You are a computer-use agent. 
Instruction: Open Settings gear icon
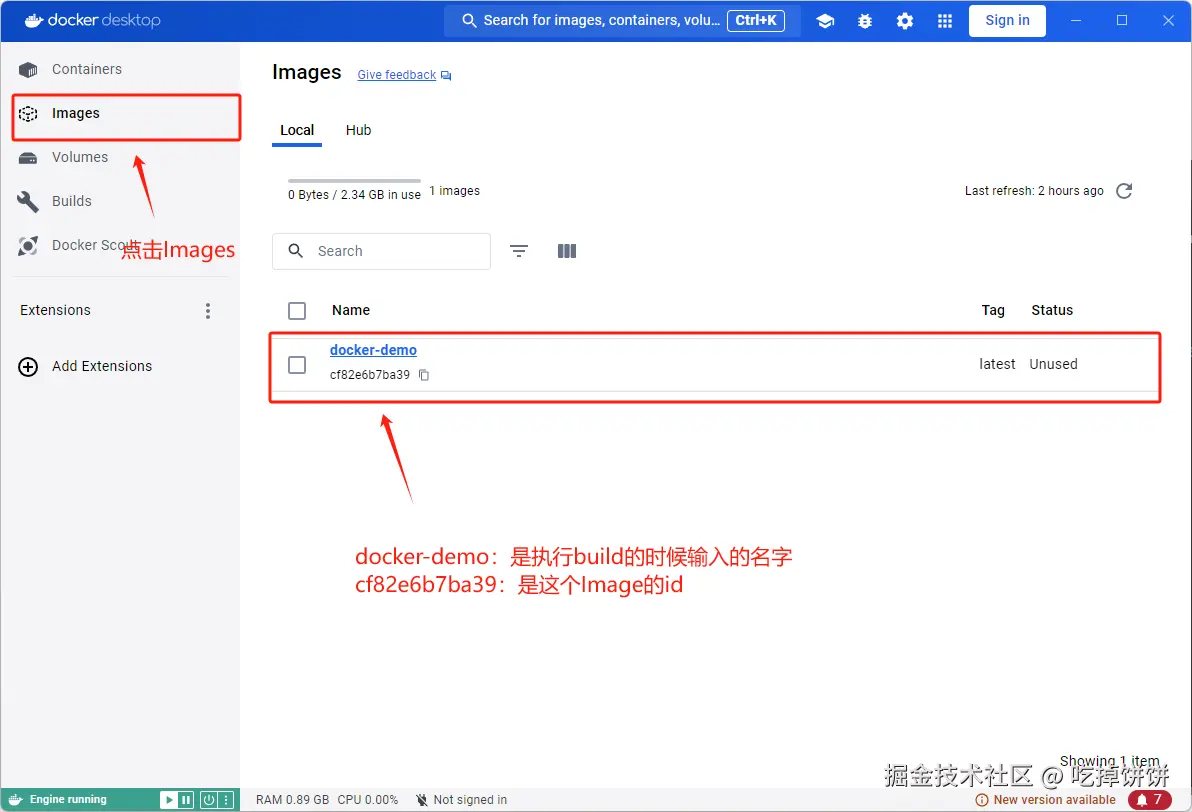[905, 21]
